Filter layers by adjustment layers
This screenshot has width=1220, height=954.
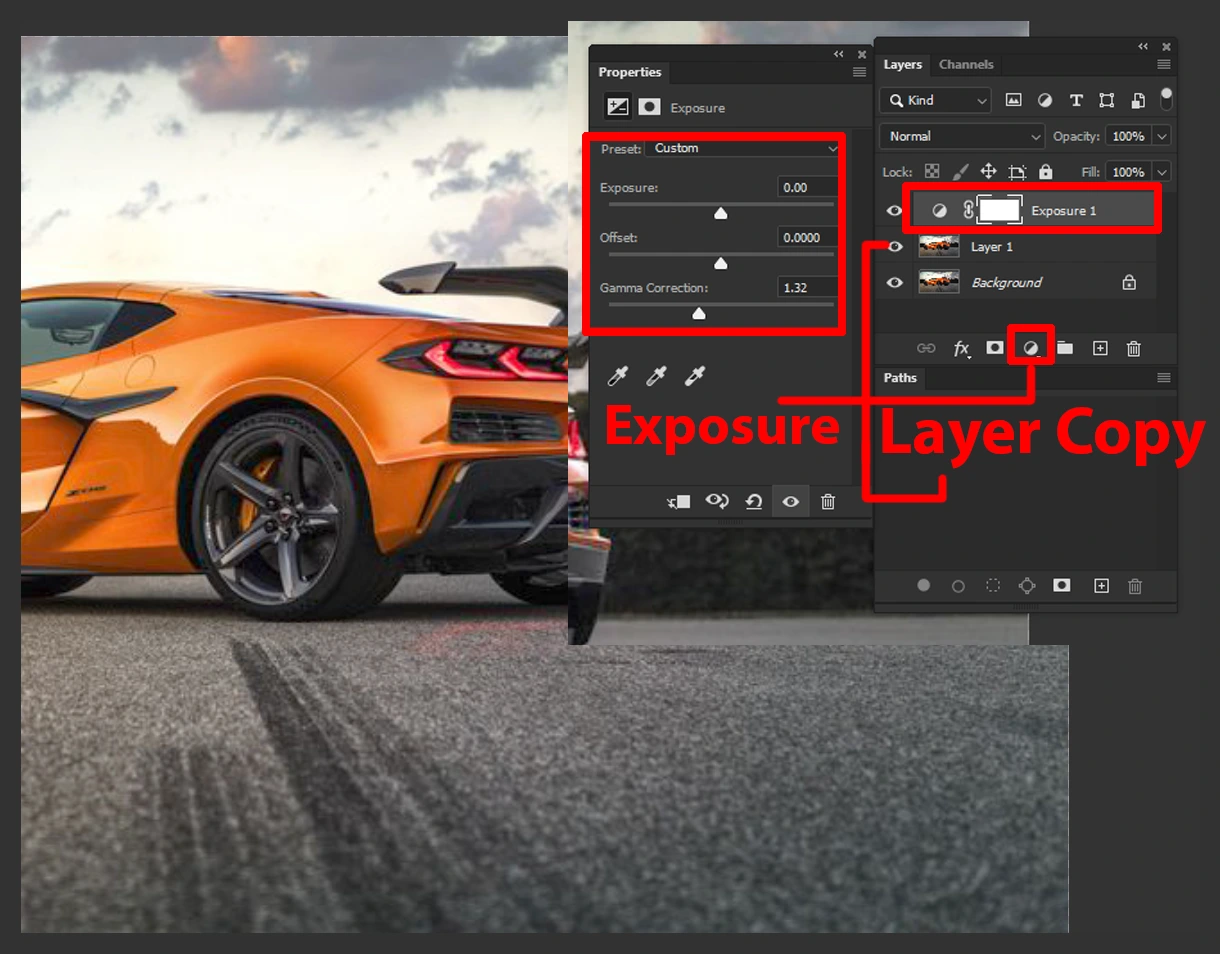pyautogui.click(x=1045, y=100)
